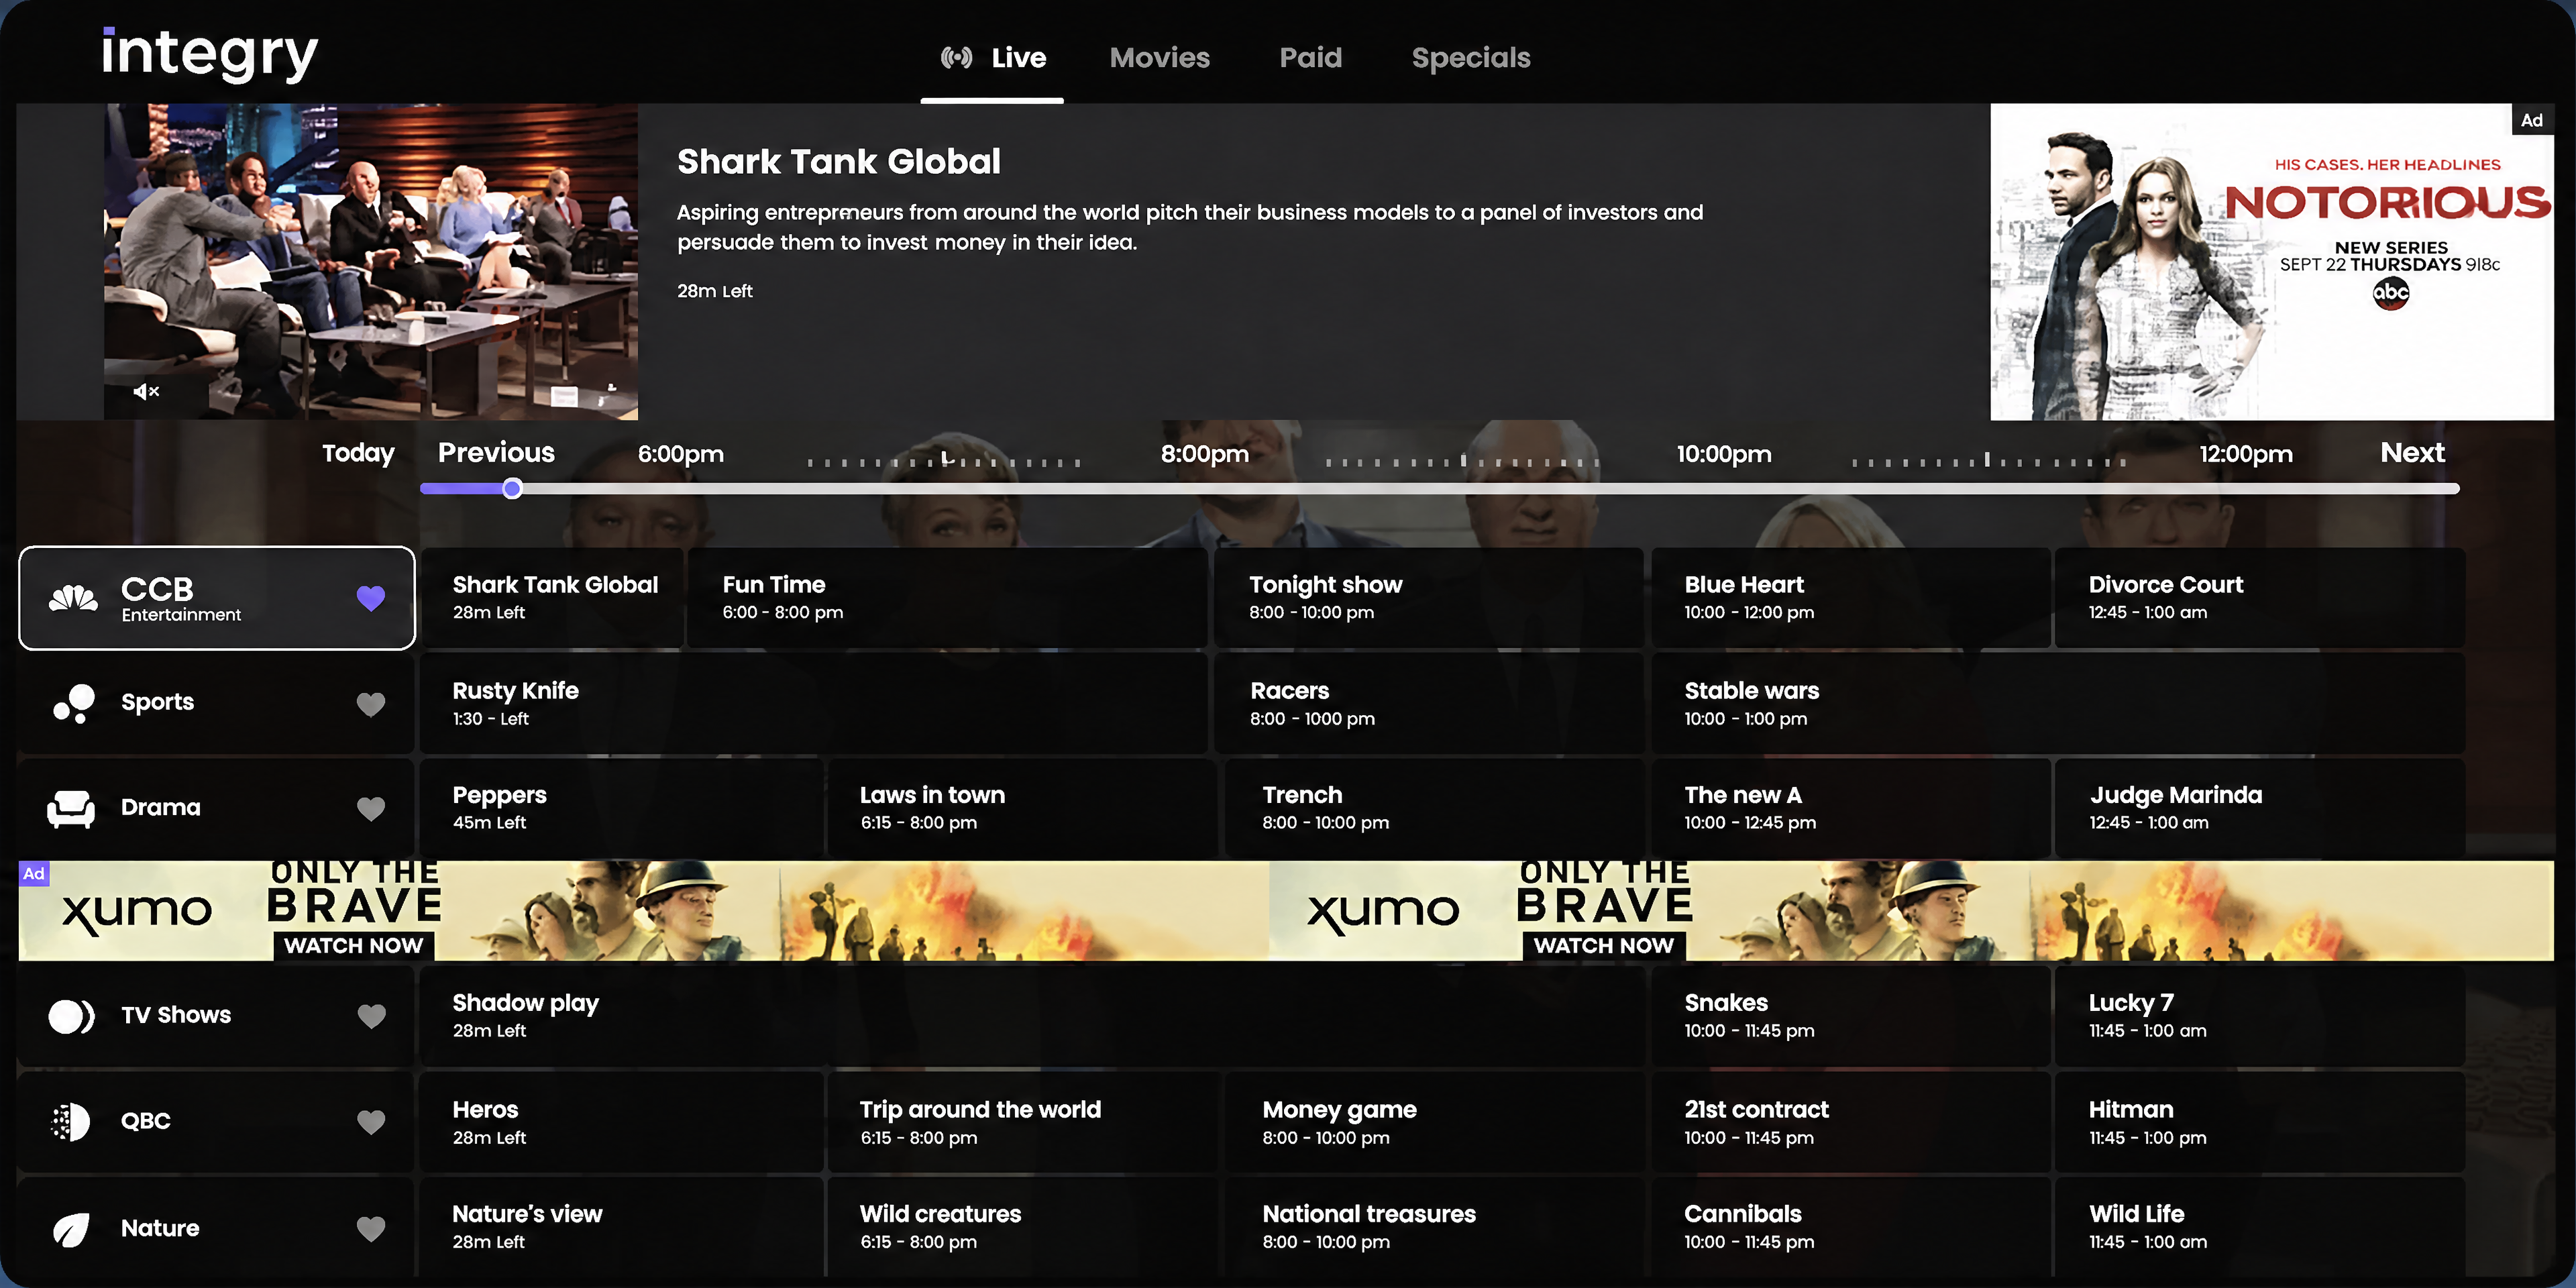Click the TV Shows channel icon
The height and width of the screenshot is (1288, 2576).
pos(71,1016)
